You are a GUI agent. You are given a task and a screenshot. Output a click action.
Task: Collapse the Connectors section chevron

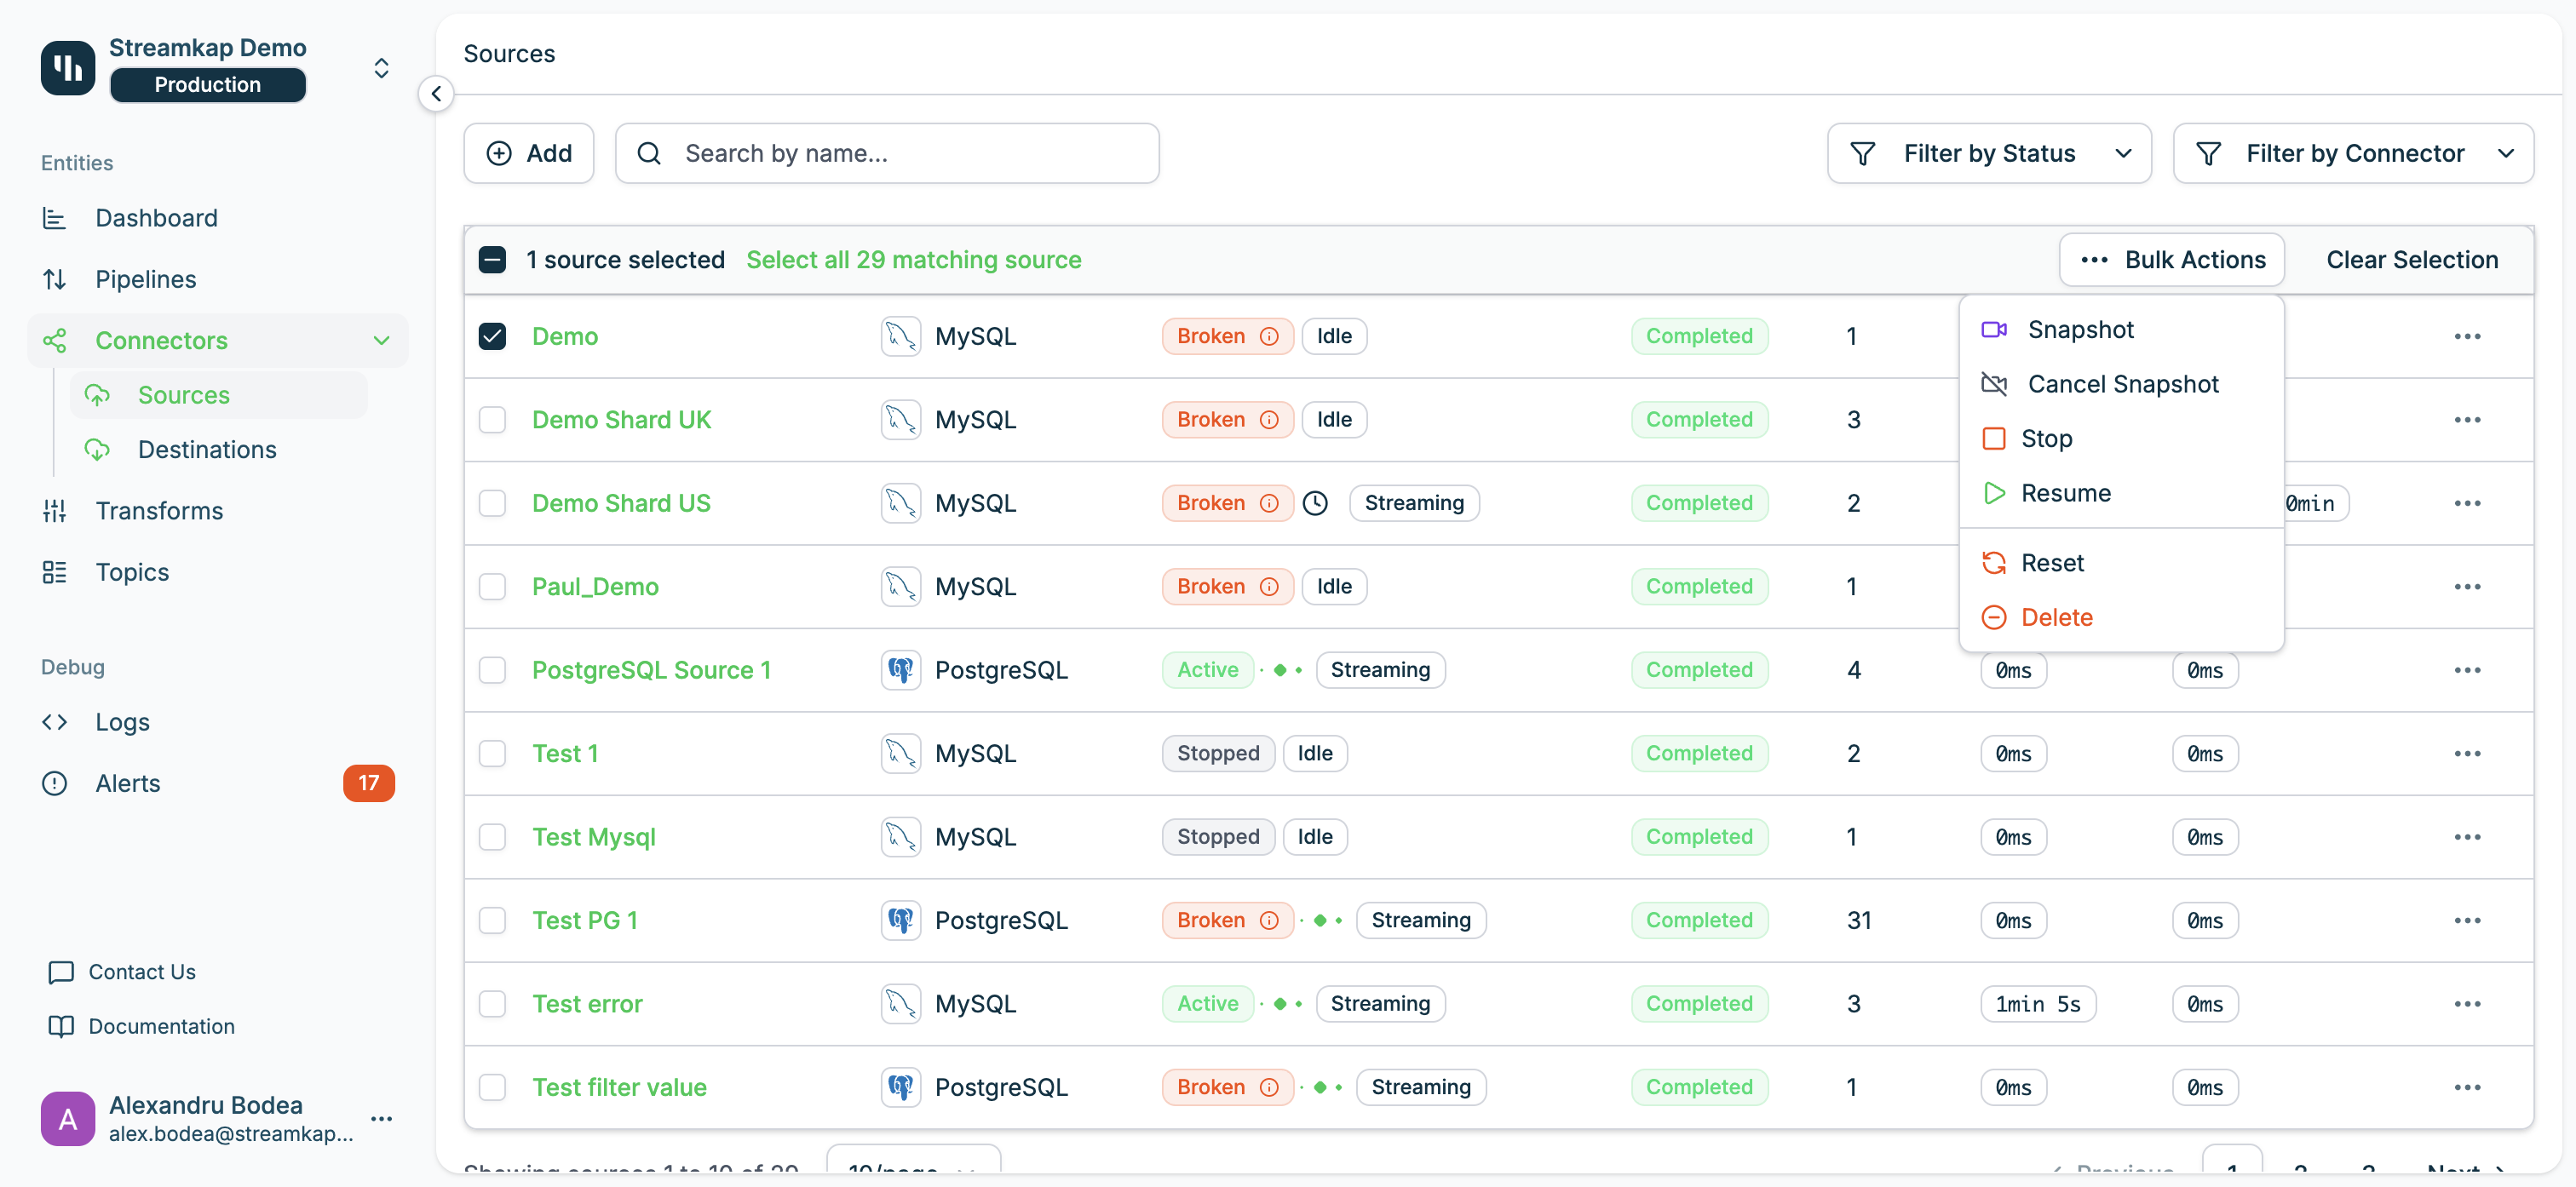381,340
